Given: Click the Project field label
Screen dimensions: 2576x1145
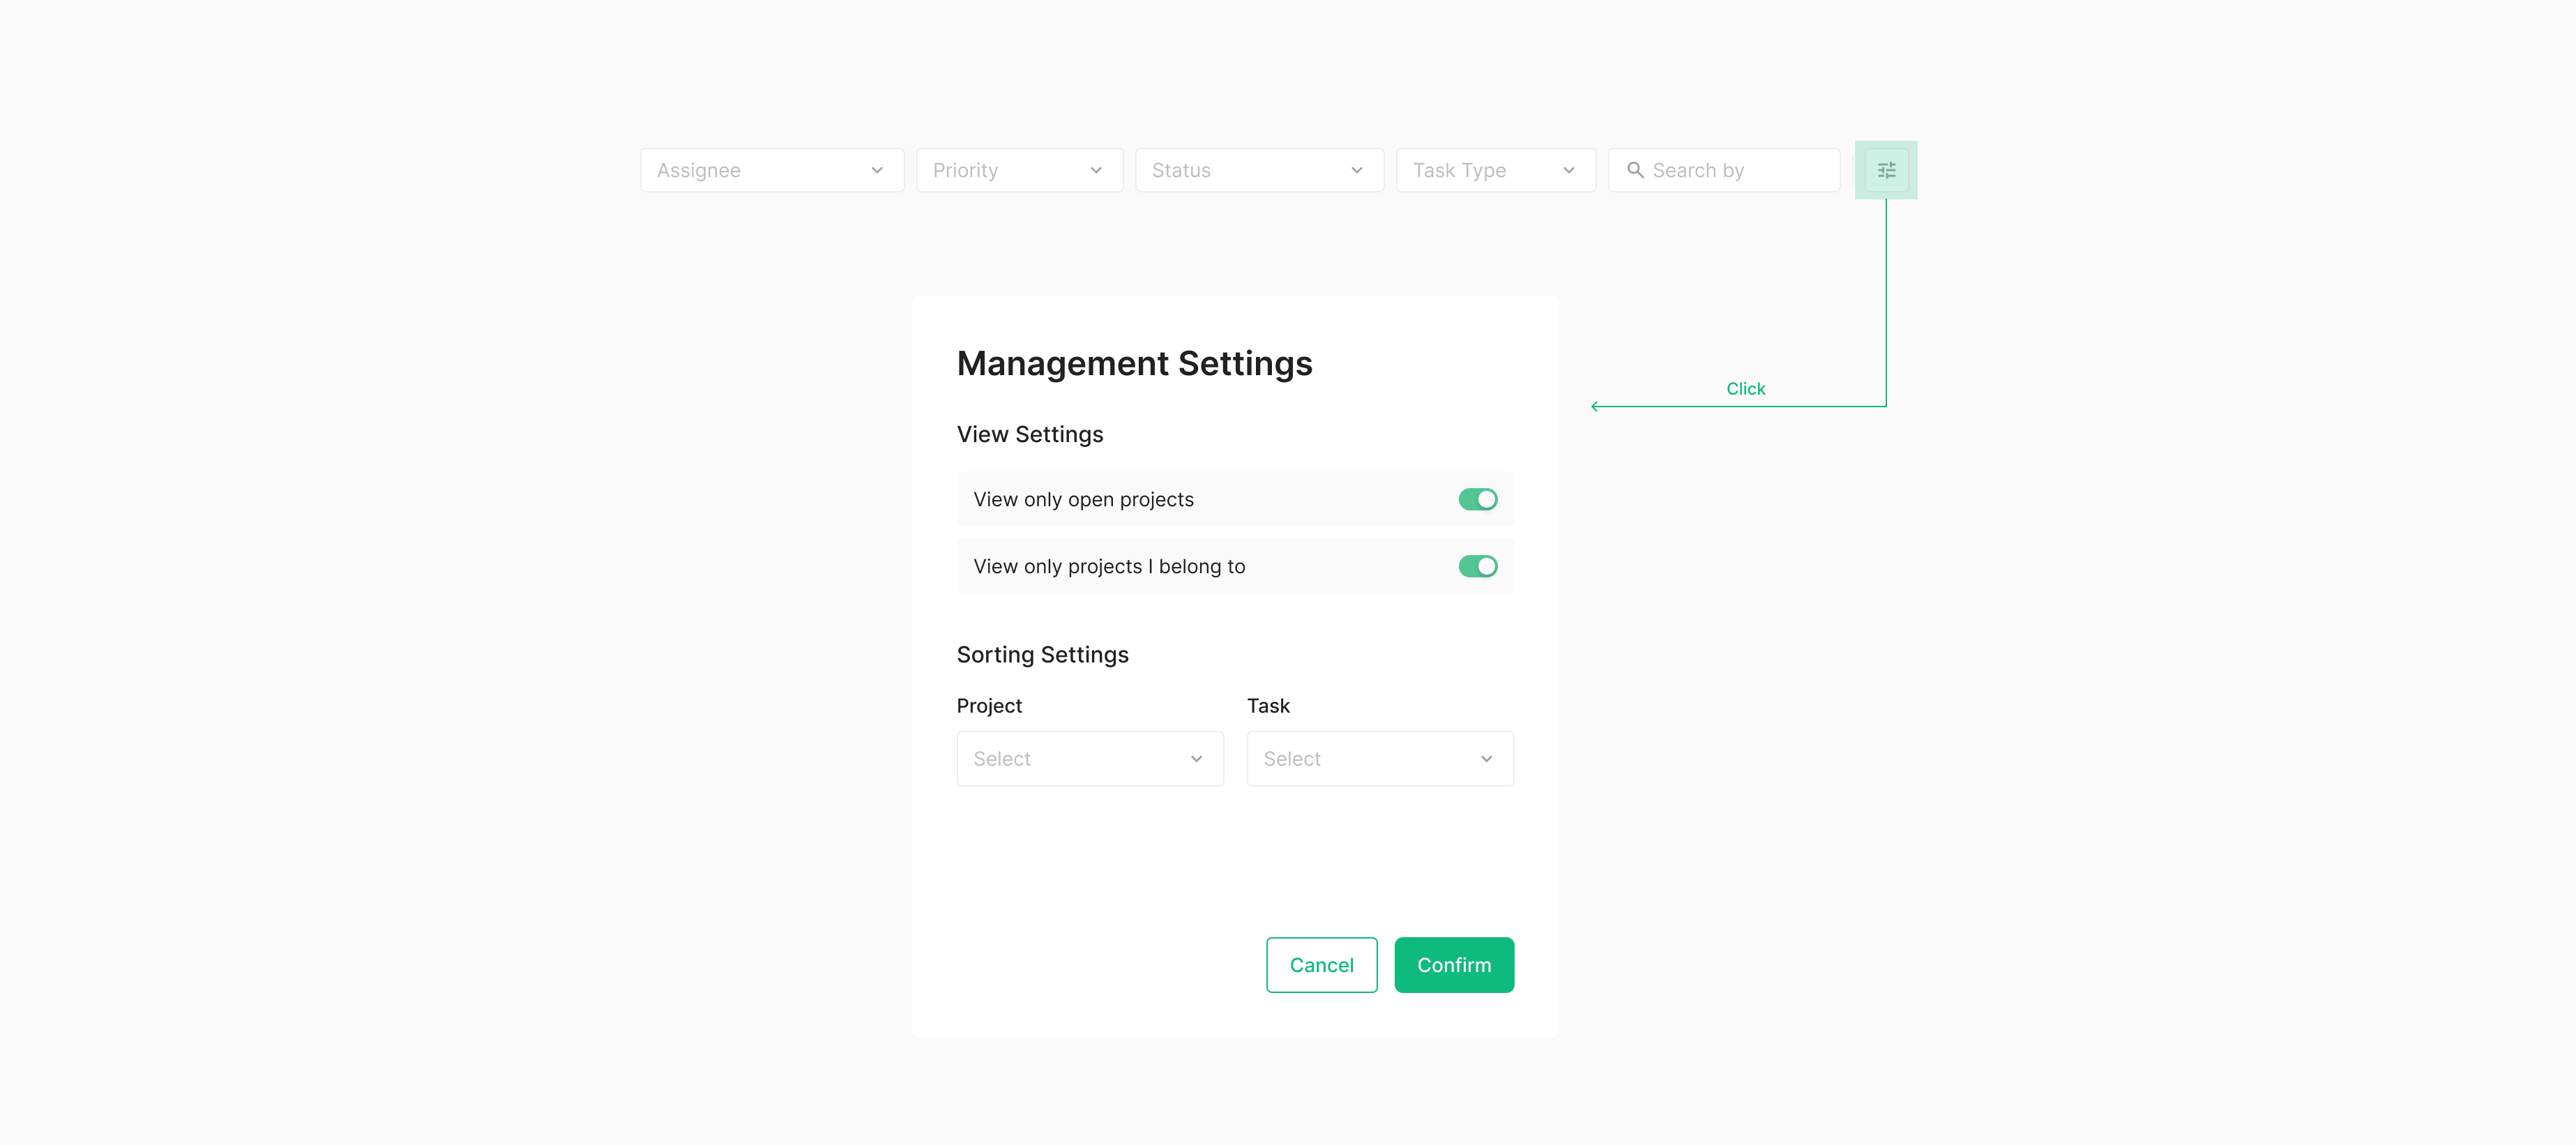Looking at the screenshot, I should coord(989,705).
